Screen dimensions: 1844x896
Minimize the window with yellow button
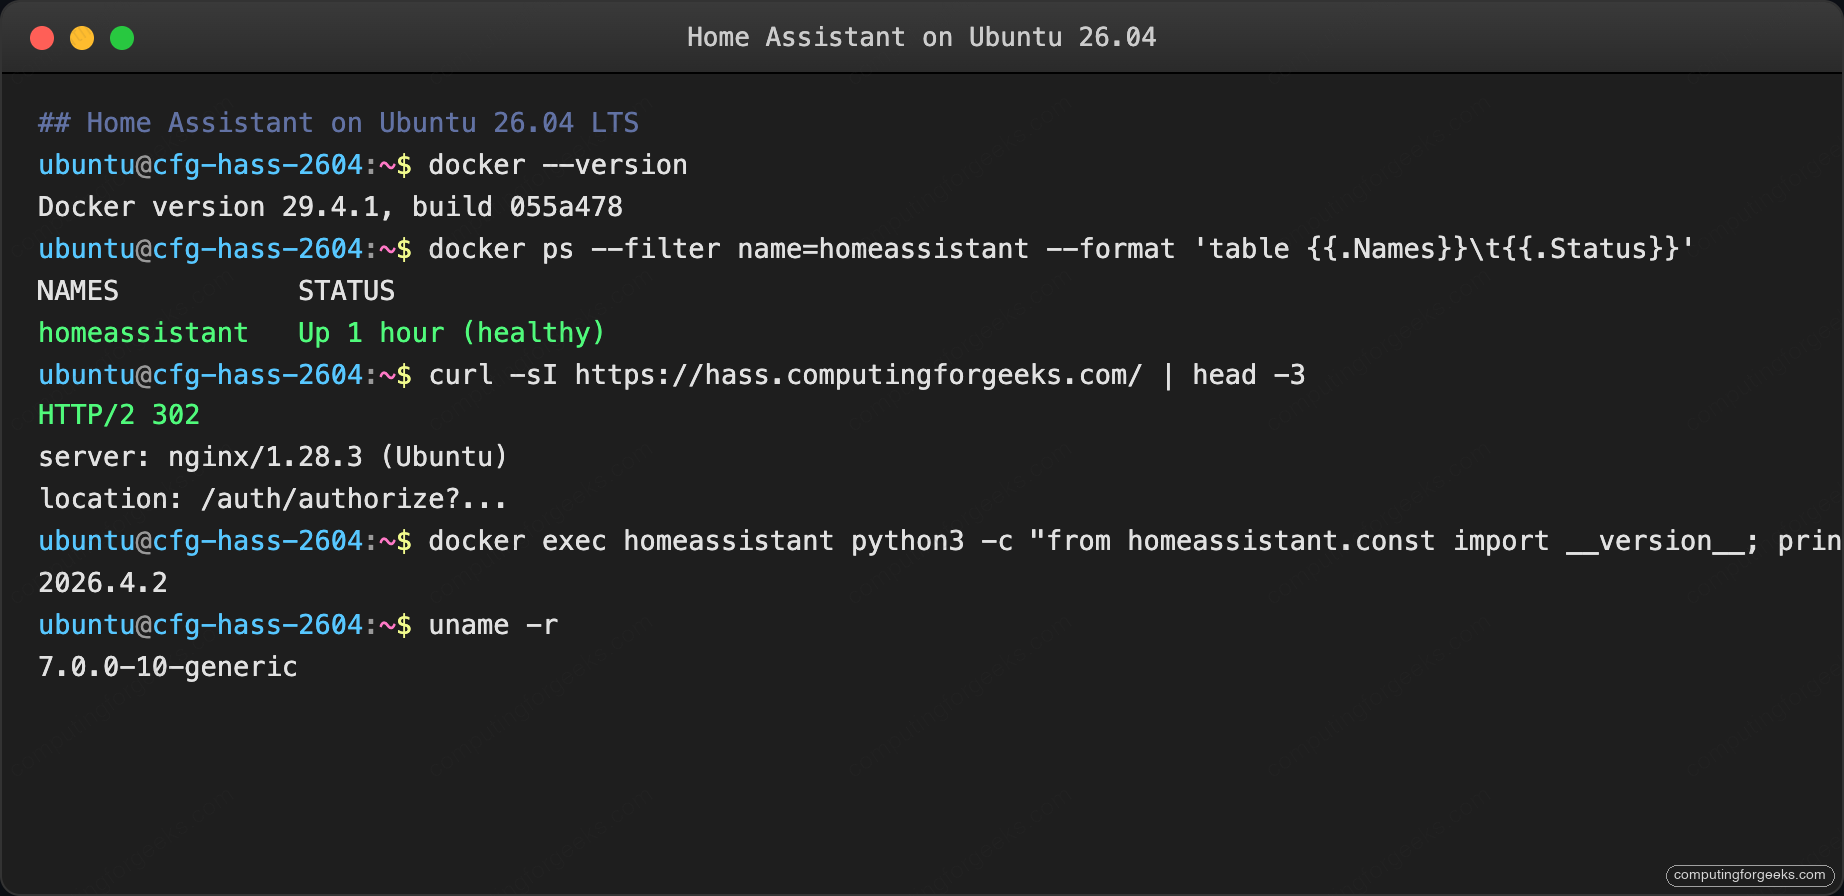click(82, 38)
